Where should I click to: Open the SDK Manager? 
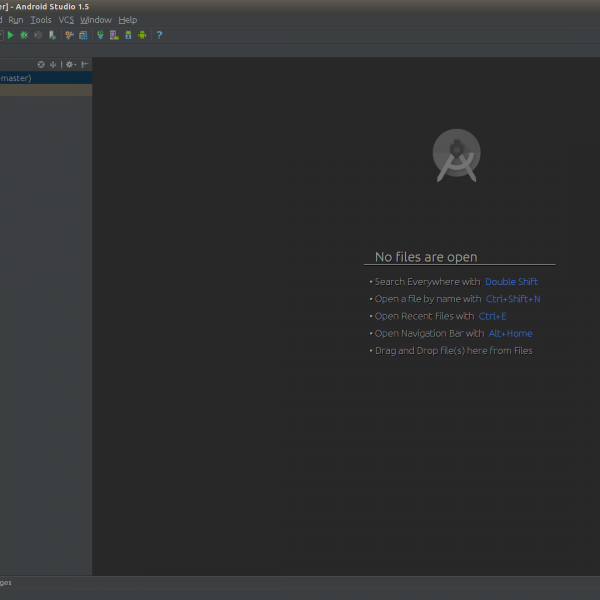click(x=128, y=35)
